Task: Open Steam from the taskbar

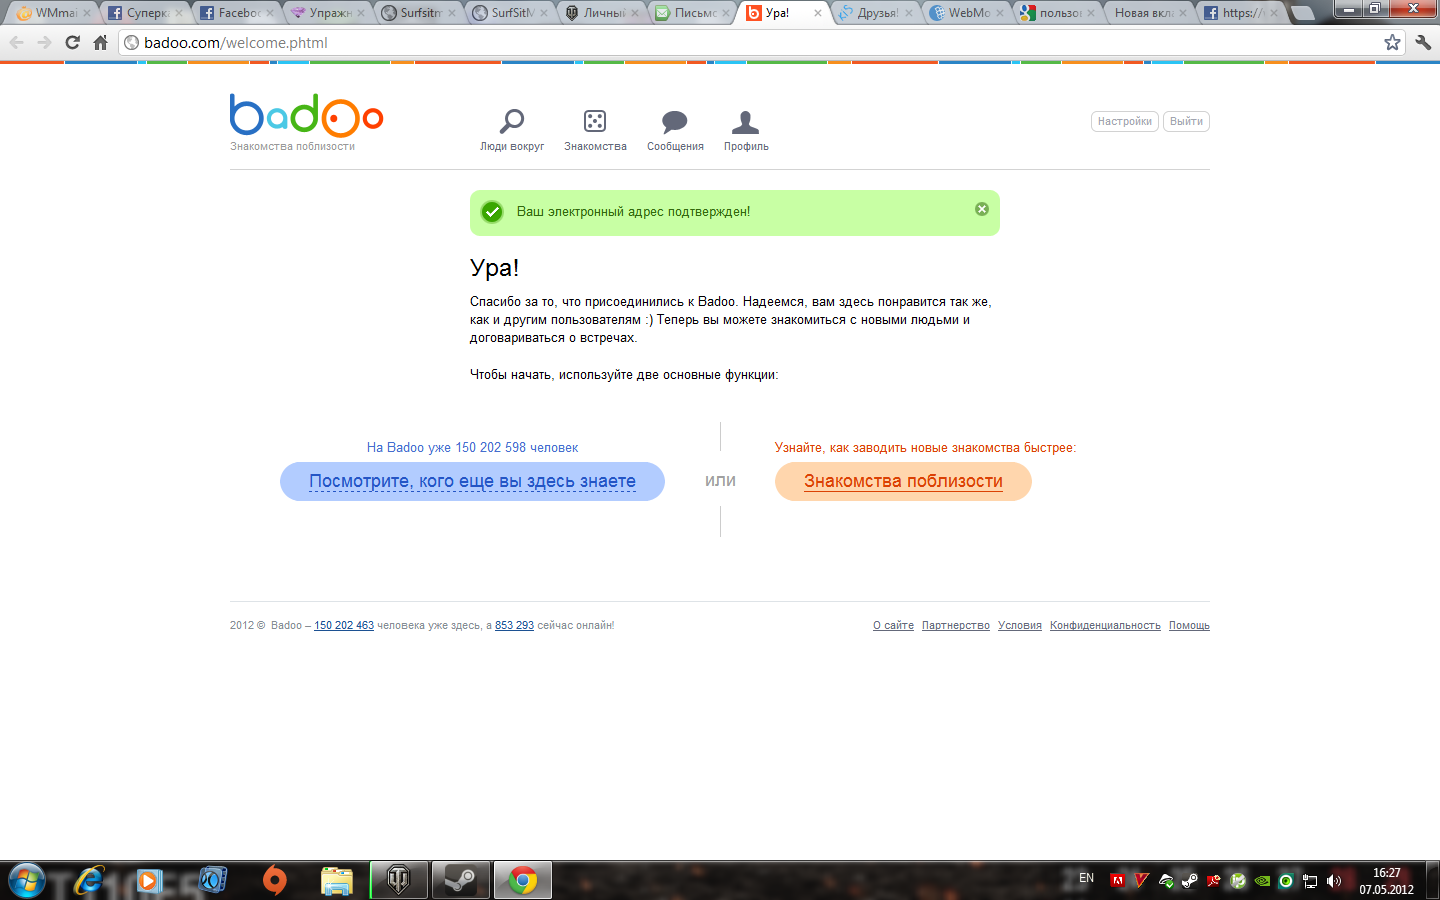Action: point(460,880)
